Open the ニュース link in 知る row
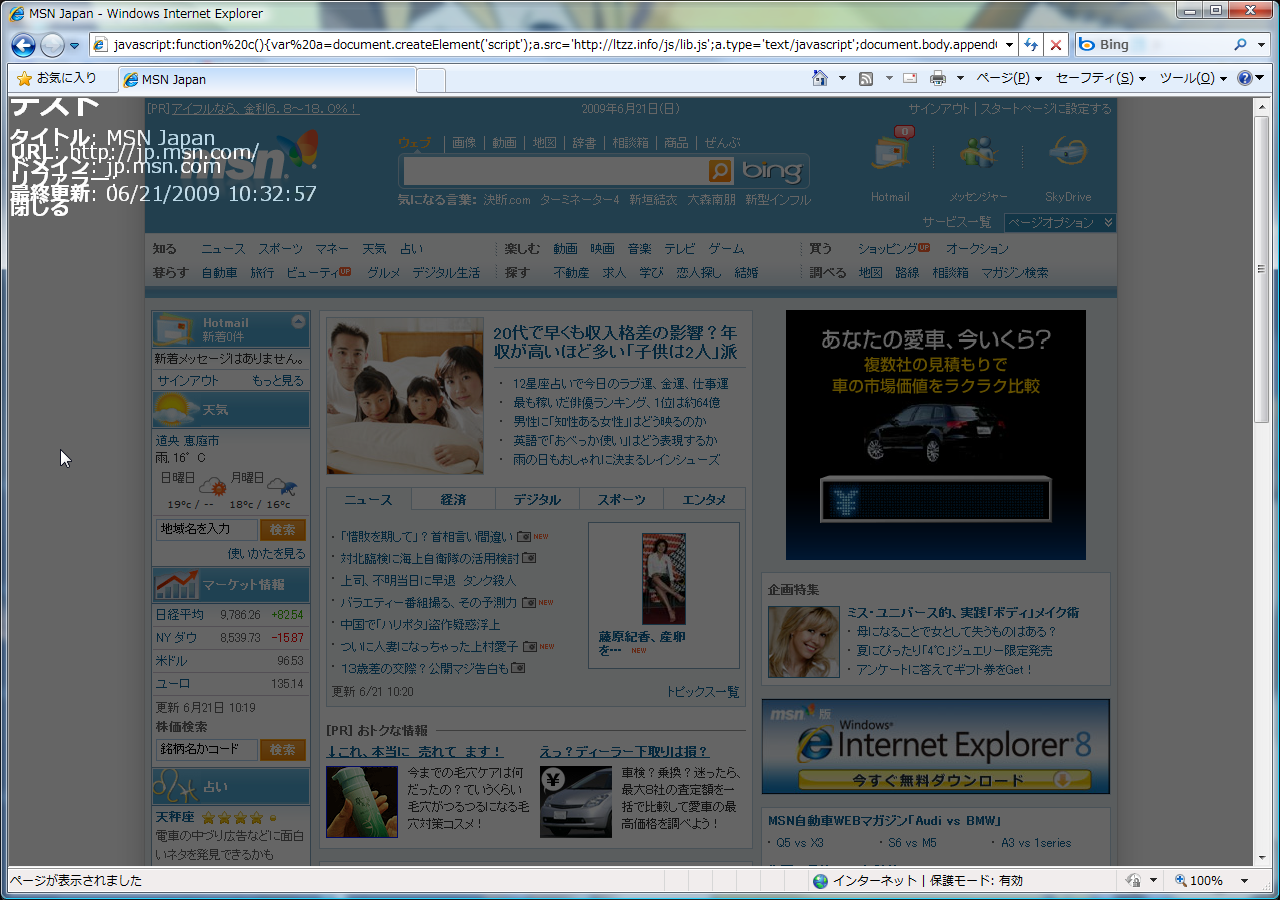 click(x=222, y=249)
